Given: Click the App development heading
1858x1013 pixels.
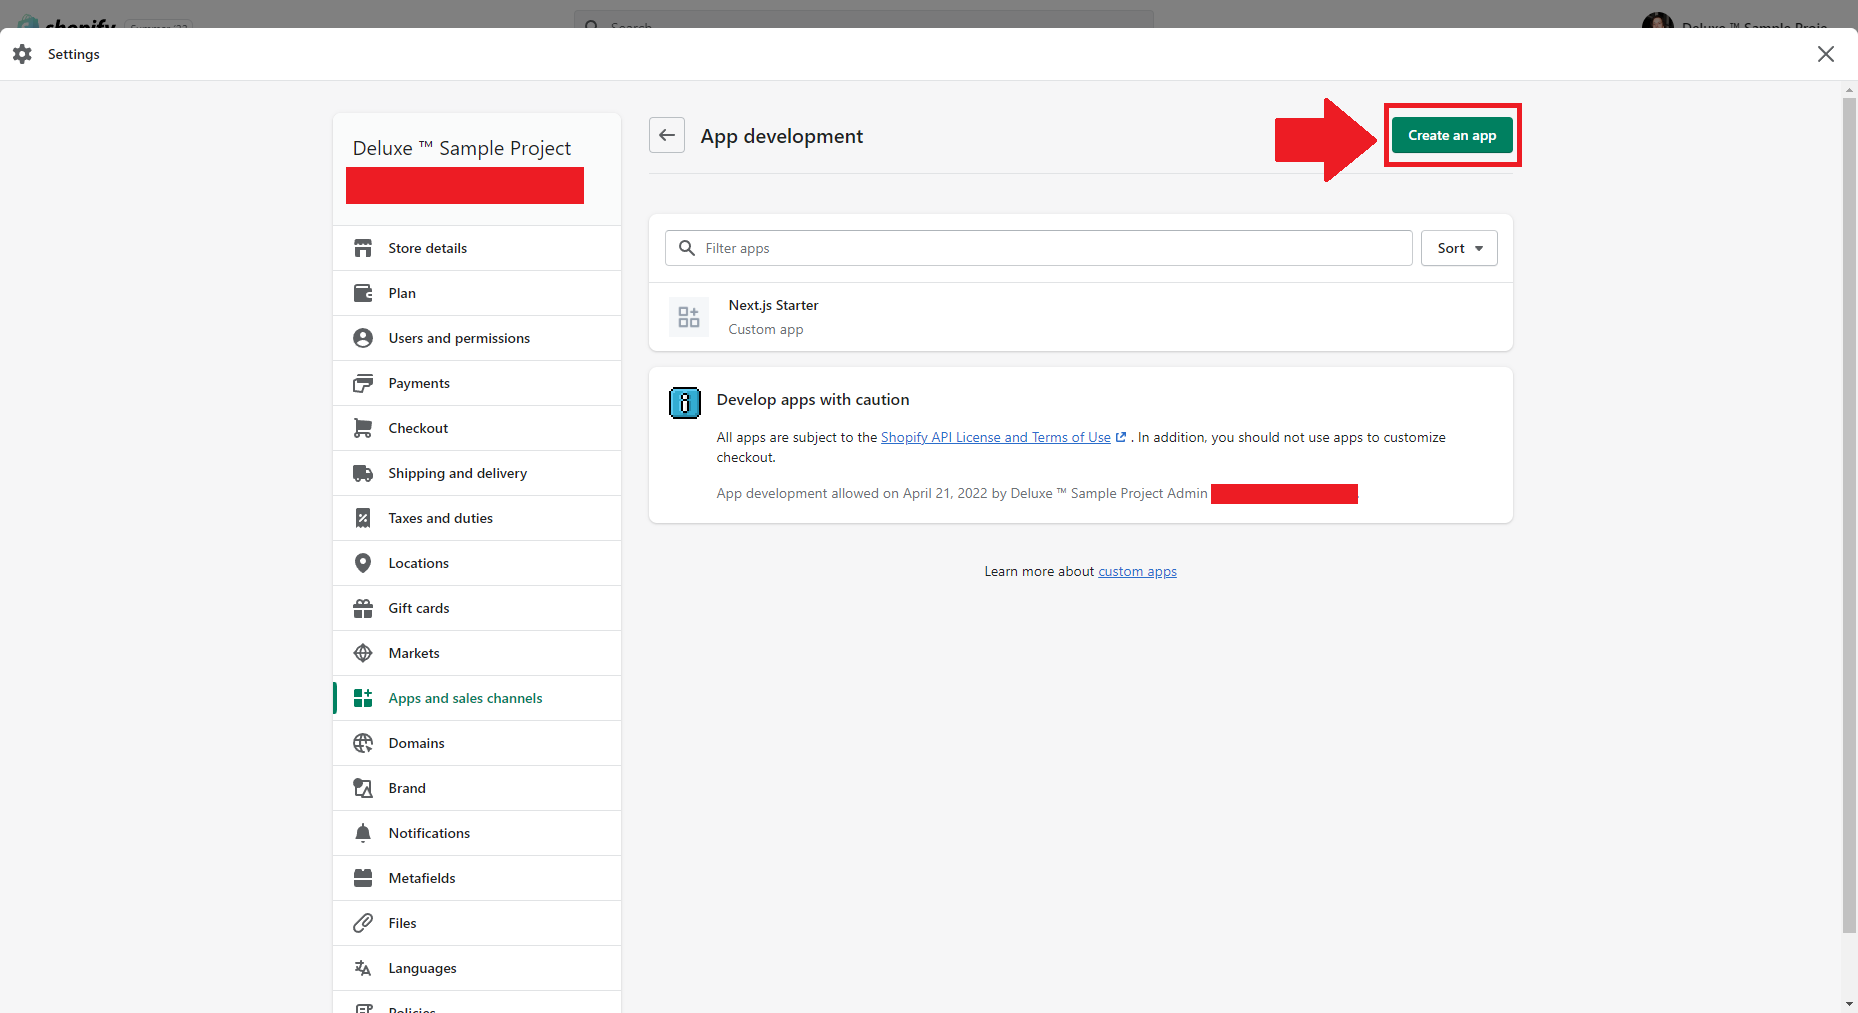Looking at the screenshot, I should coord(782,136).
